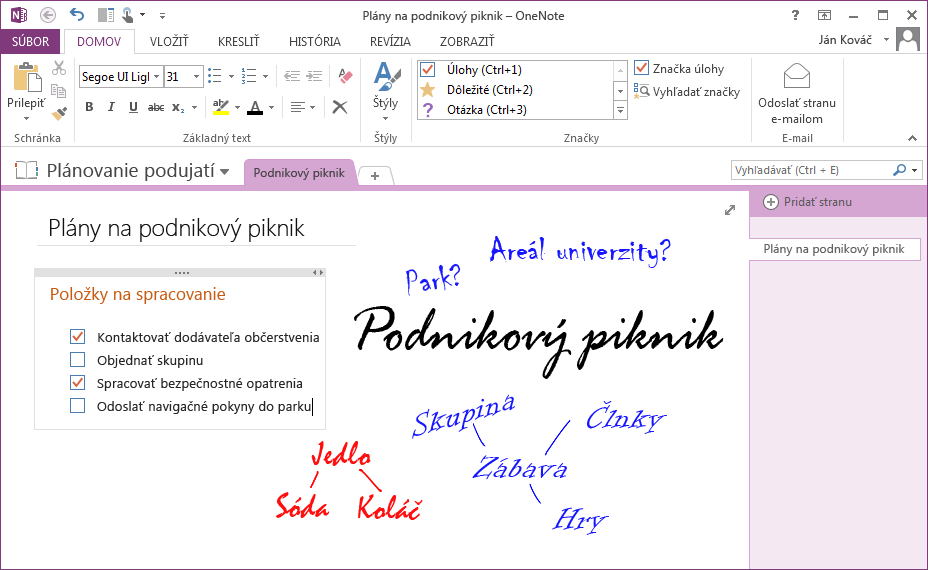Select the Úlohy (Ctrl+1) tag
Screen dimensions: 928x570
(516, 70)
